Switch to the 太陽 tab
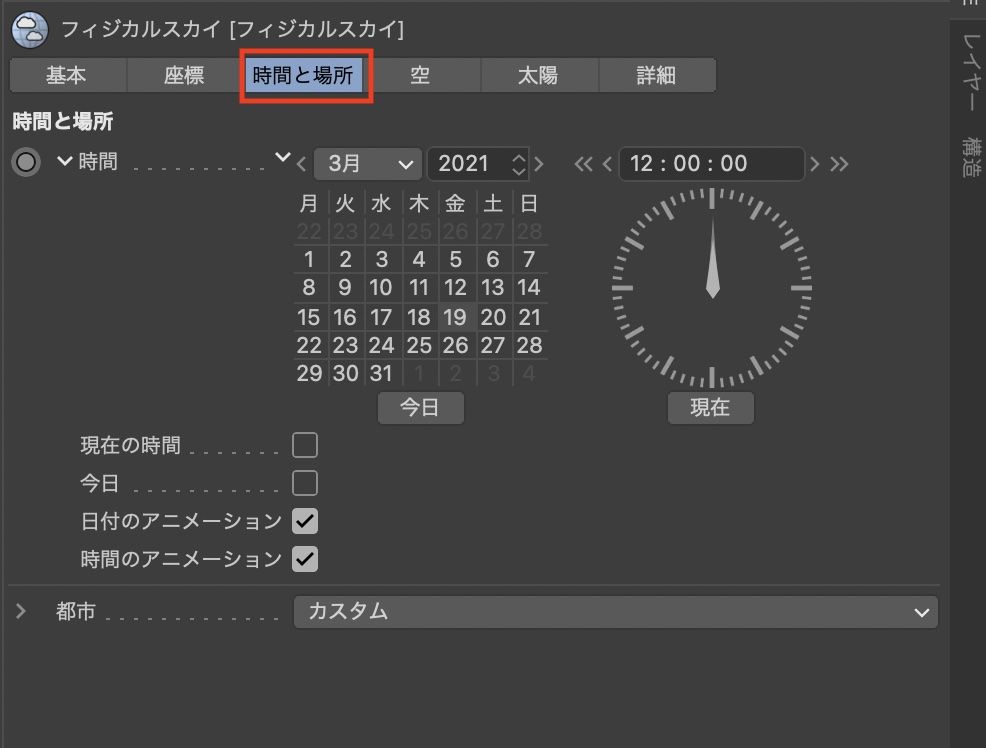The height and width of the screenshot is (748, 986). [538, 76]
